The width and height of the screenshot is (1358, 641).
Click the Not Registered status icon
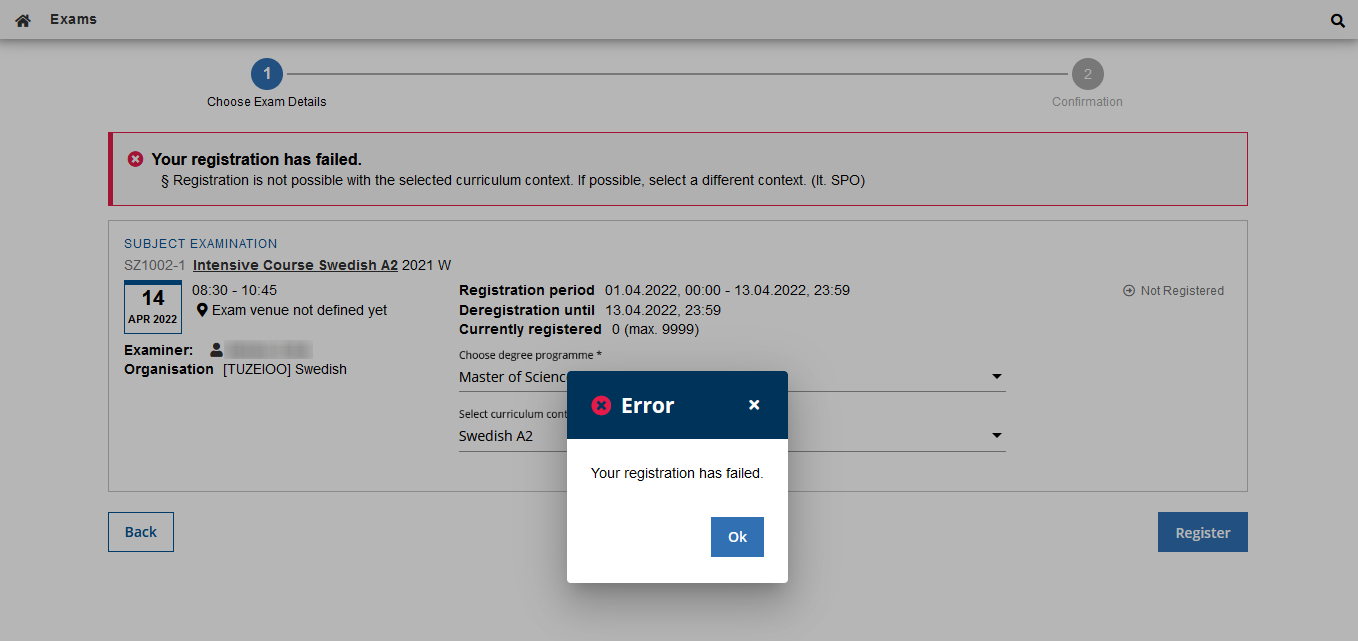pyautogui.click(x=1129, y=291)
